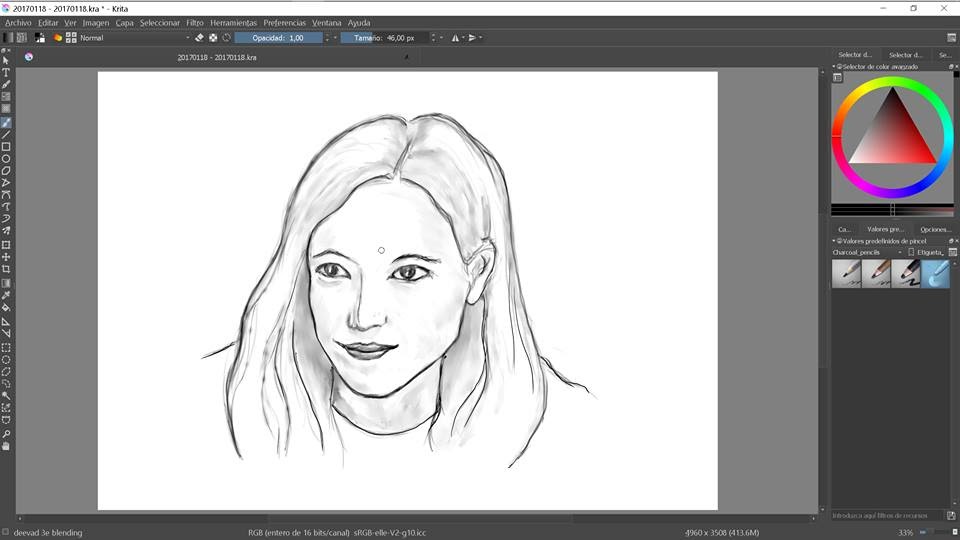Image resolution: width=960 pixels, height=540 pixels.
Task: Toggle preserve alpha
Action: [213, 38]
